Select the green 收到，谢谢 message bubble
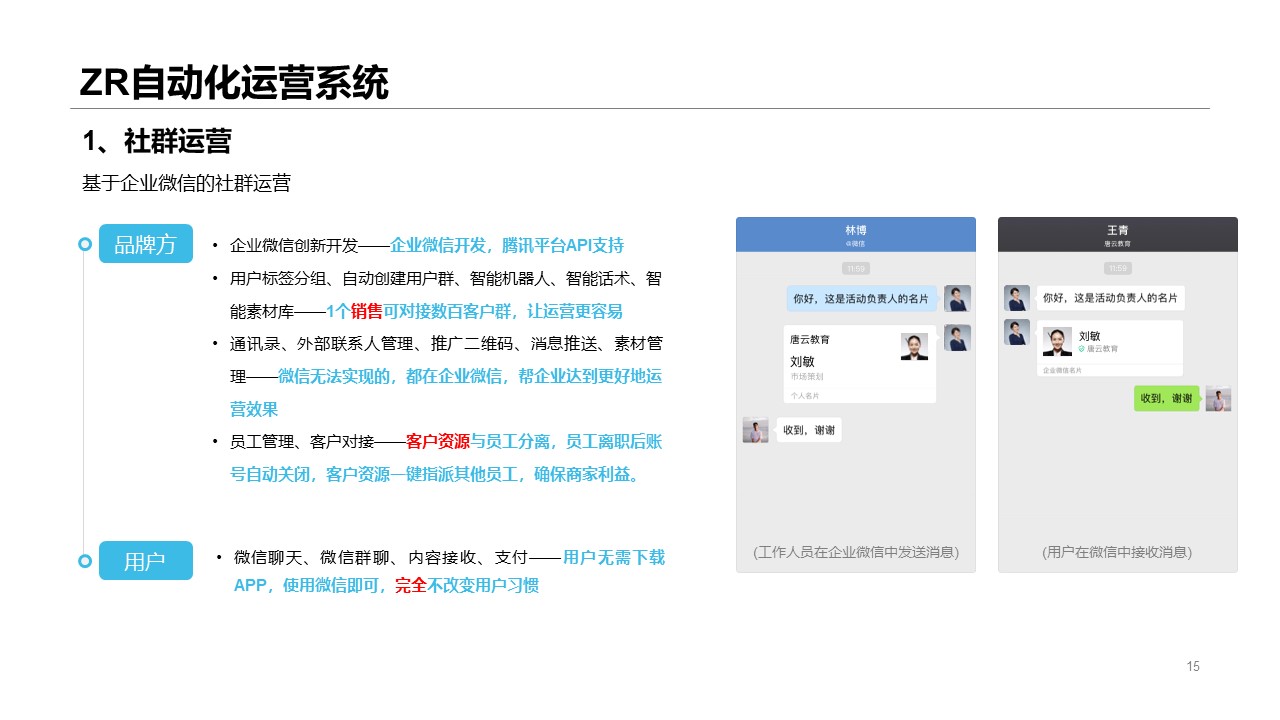Viewport: 1280px width, 720px height. click(1166, 398)
